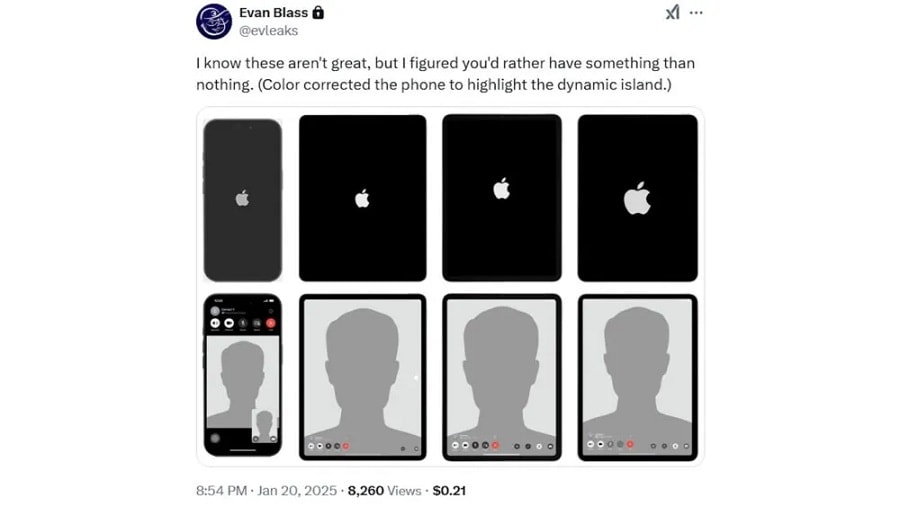The image size is (900, 506).
Task: Click Evan Blass's profile avatar
Action: 214,21
